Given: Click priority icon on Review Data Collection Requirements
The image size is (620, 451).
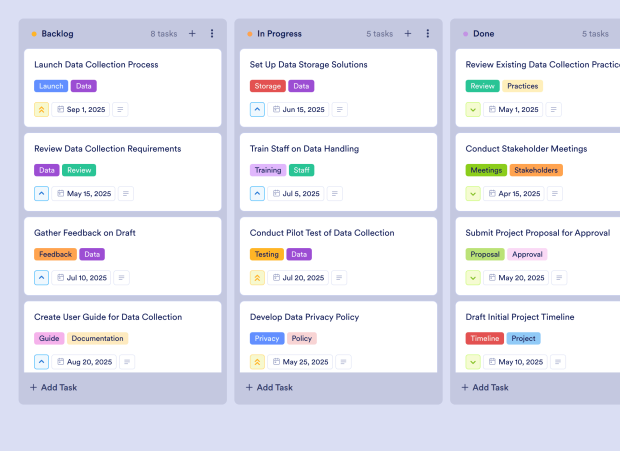Looking at the screenshot, I should point(42,194).
